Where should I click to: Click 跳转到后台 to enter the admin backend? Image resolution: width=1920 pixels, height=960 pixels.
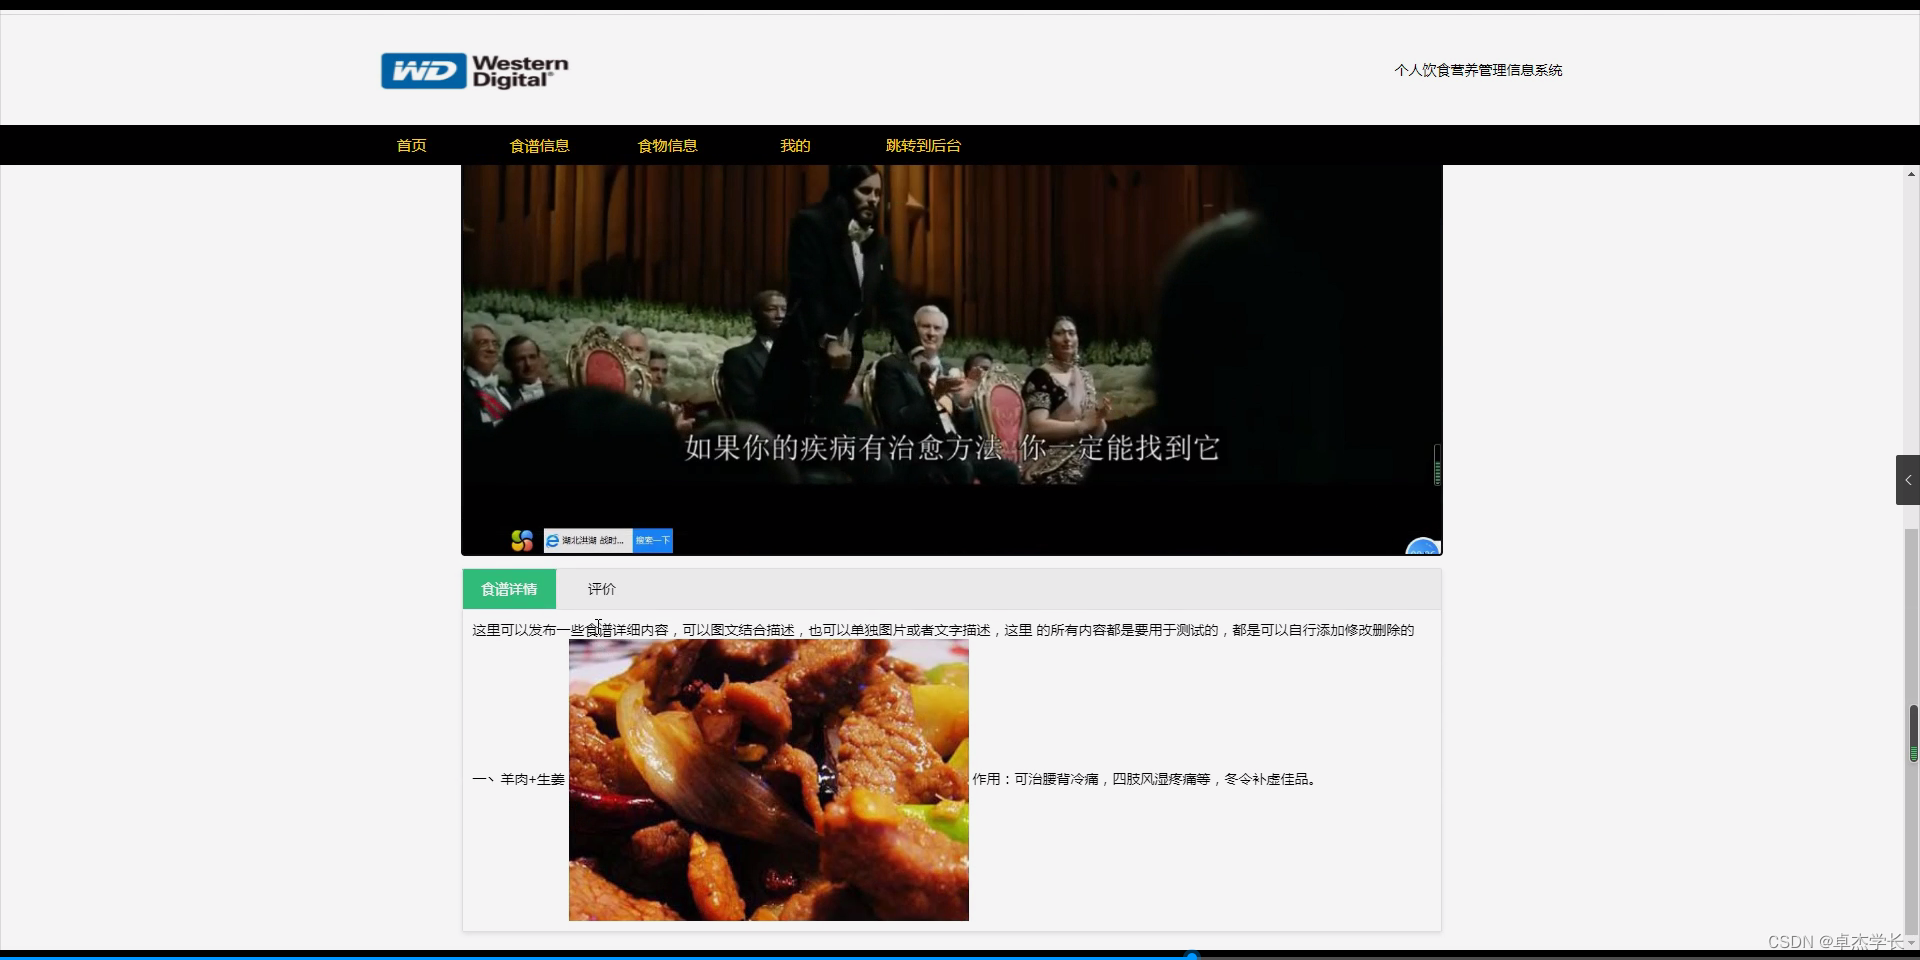923,146
